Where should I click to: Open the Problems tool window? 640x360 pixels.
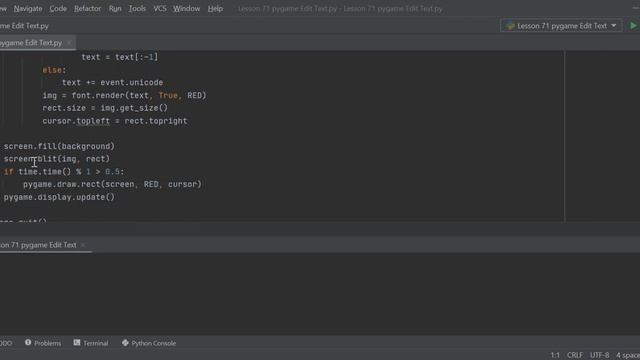pyautogui.click(x=43, y=343)
